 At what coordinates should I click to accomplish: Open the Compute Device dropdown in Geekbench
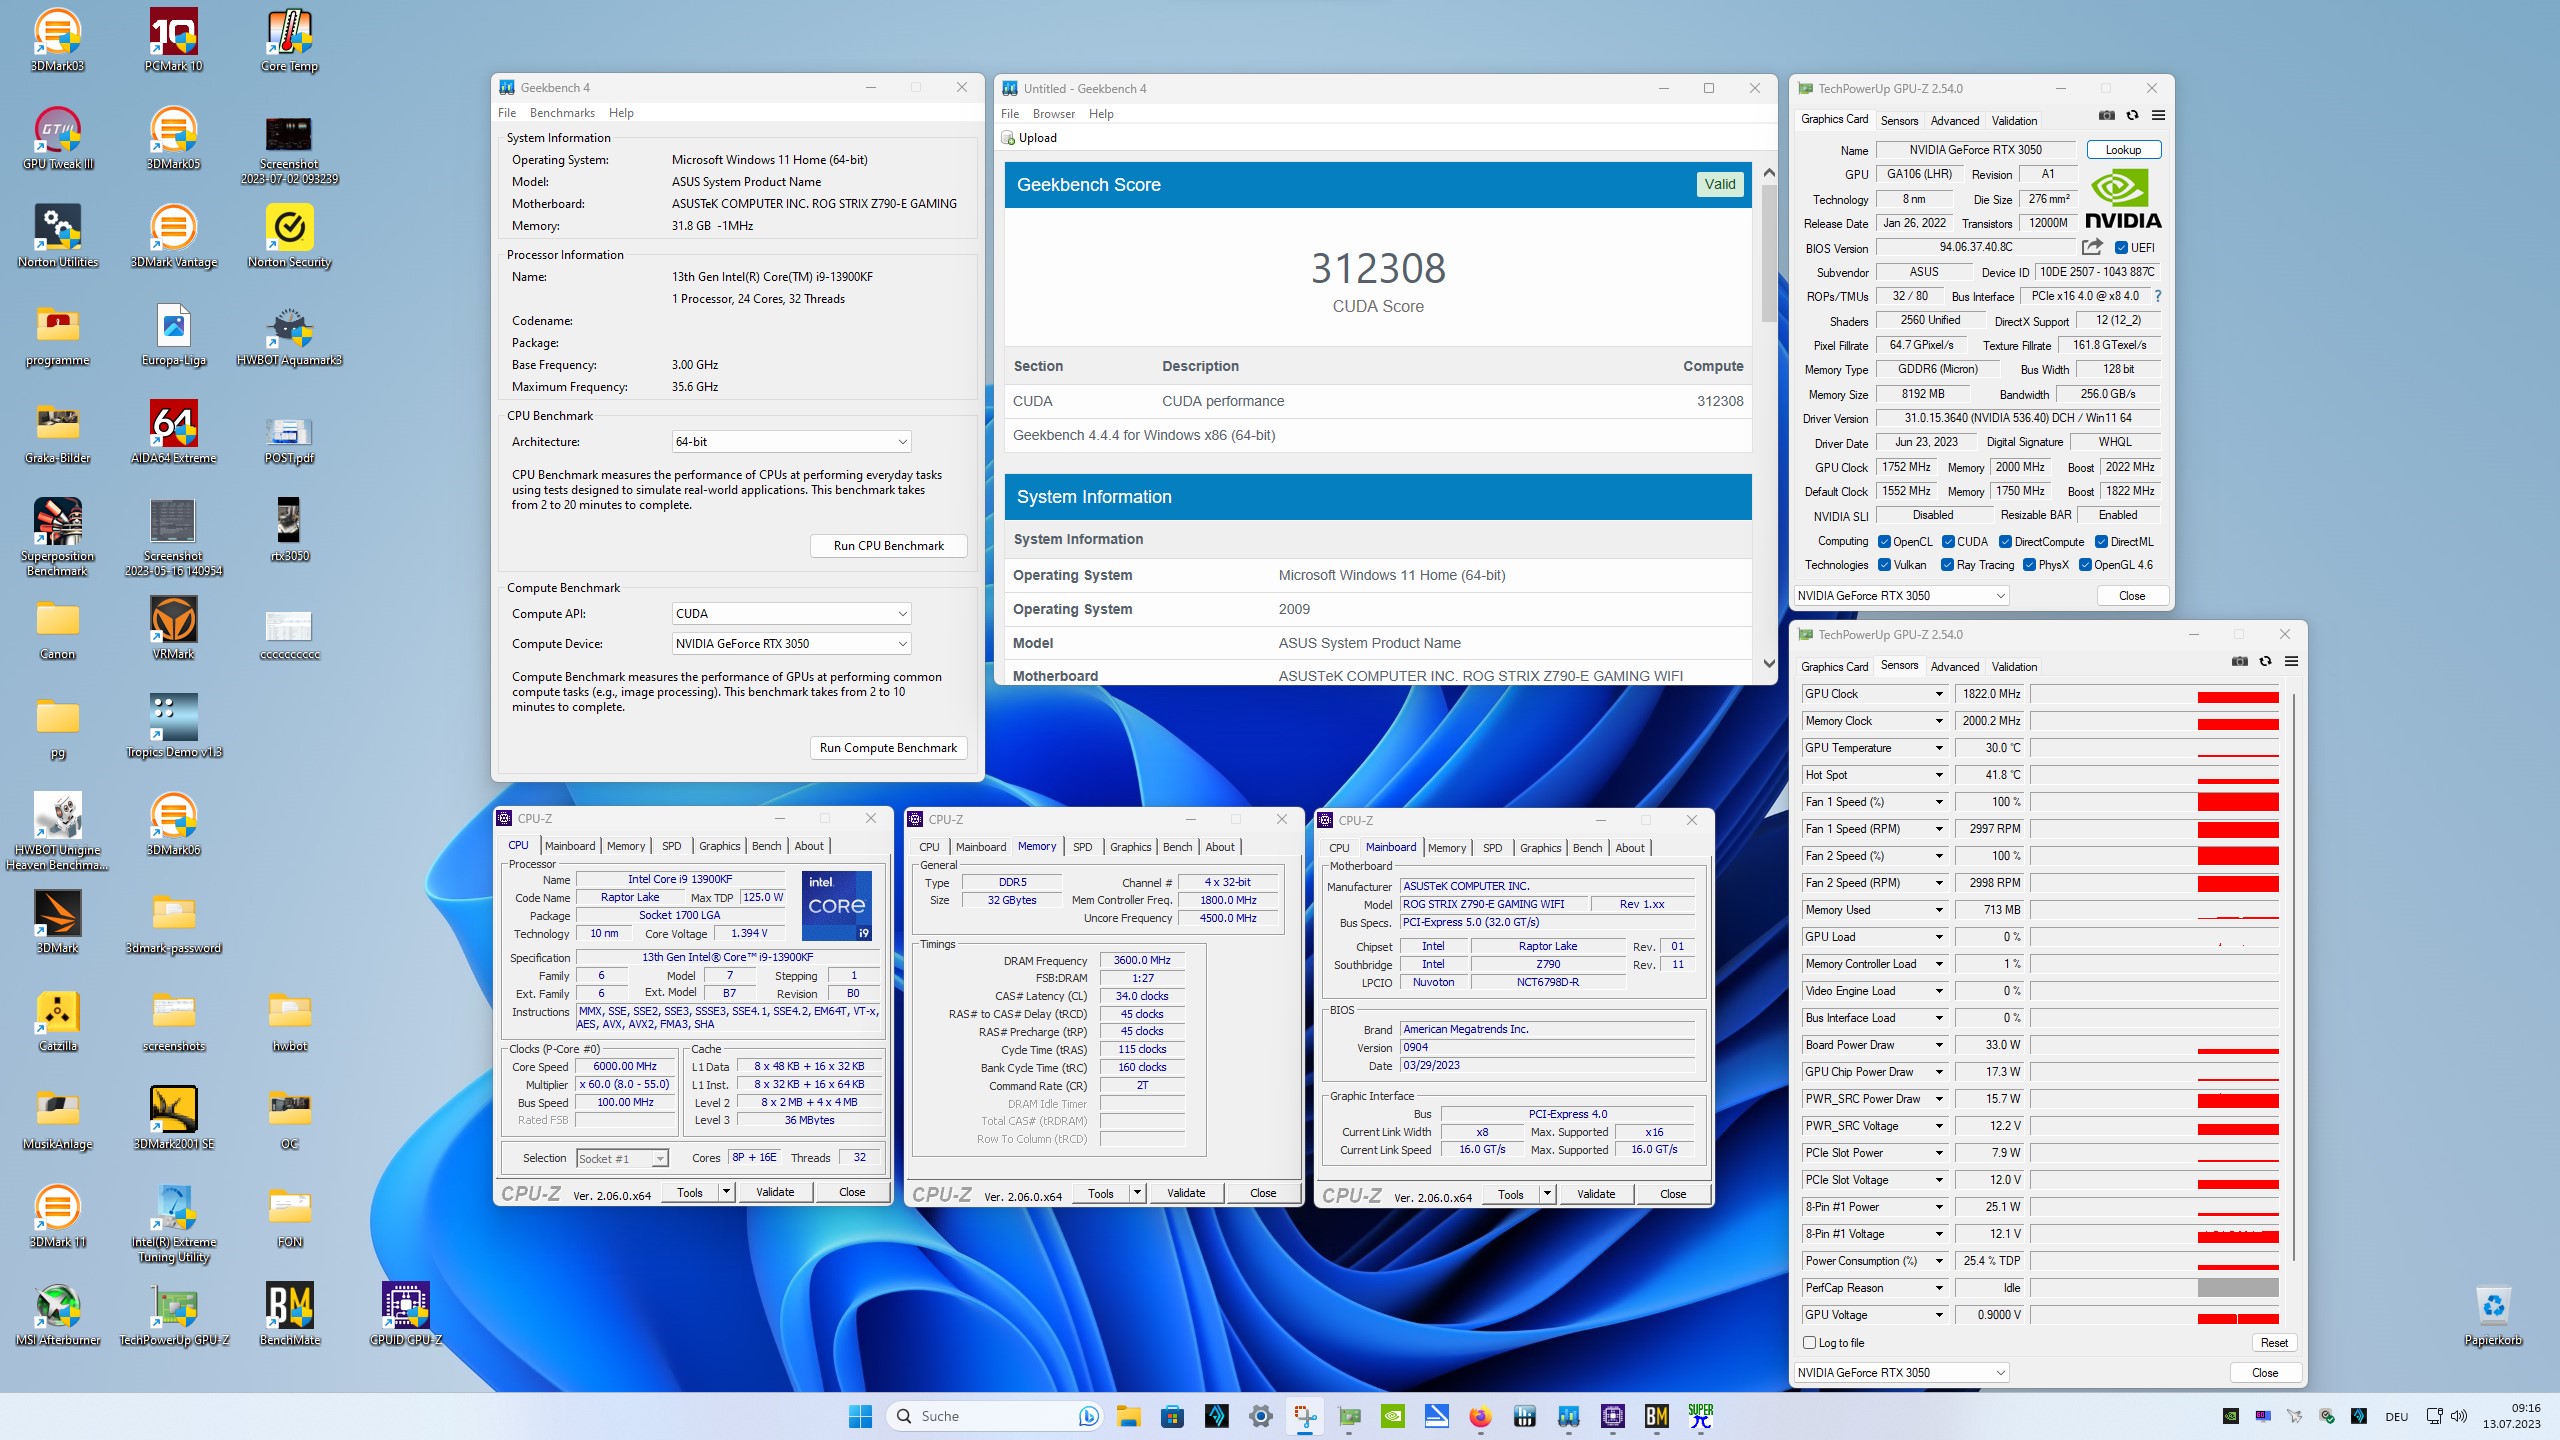point(791,644)
